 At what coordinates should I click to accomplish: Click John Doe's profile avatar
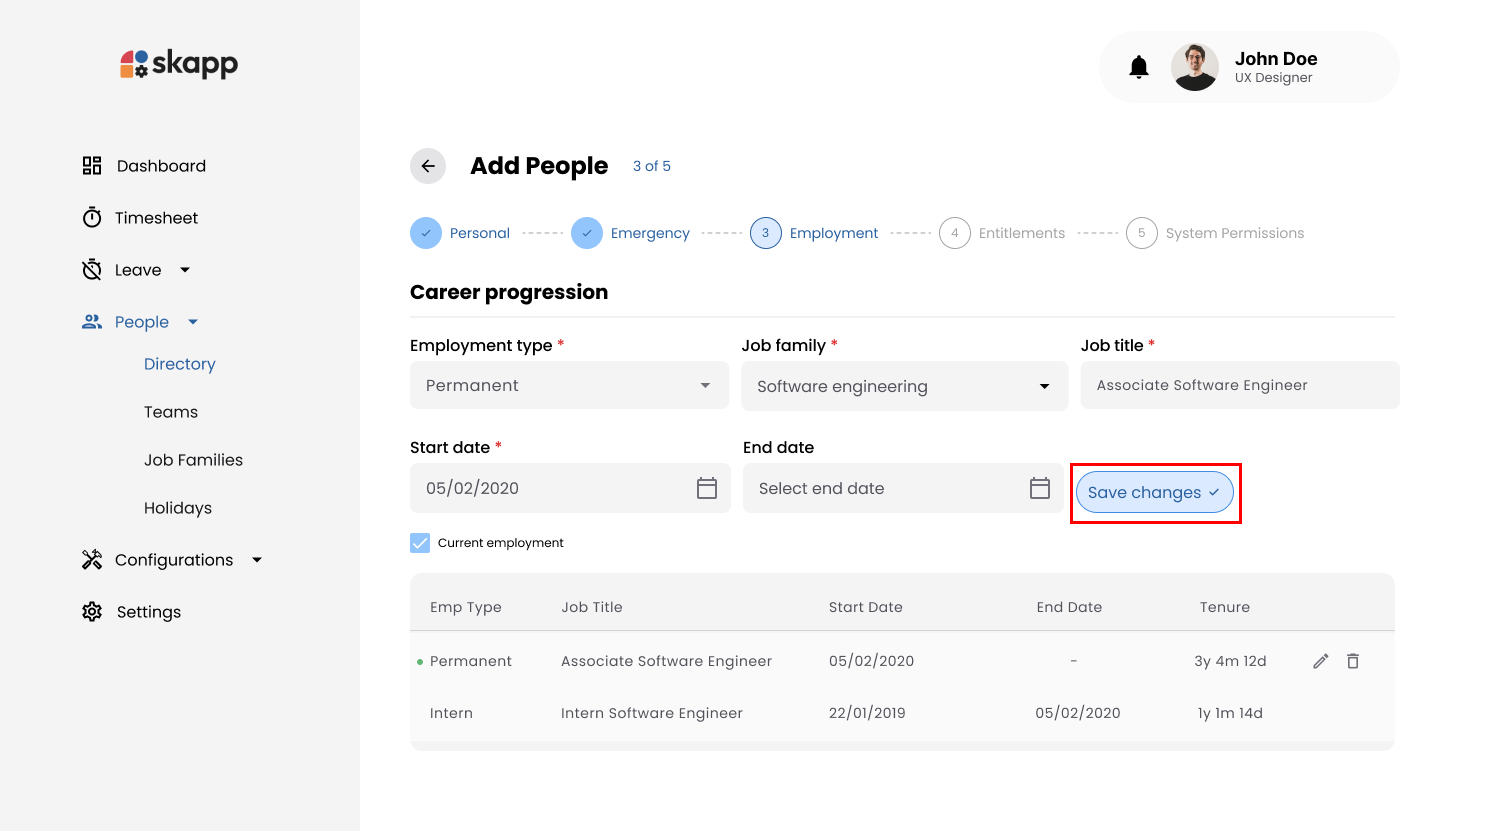1195,66
